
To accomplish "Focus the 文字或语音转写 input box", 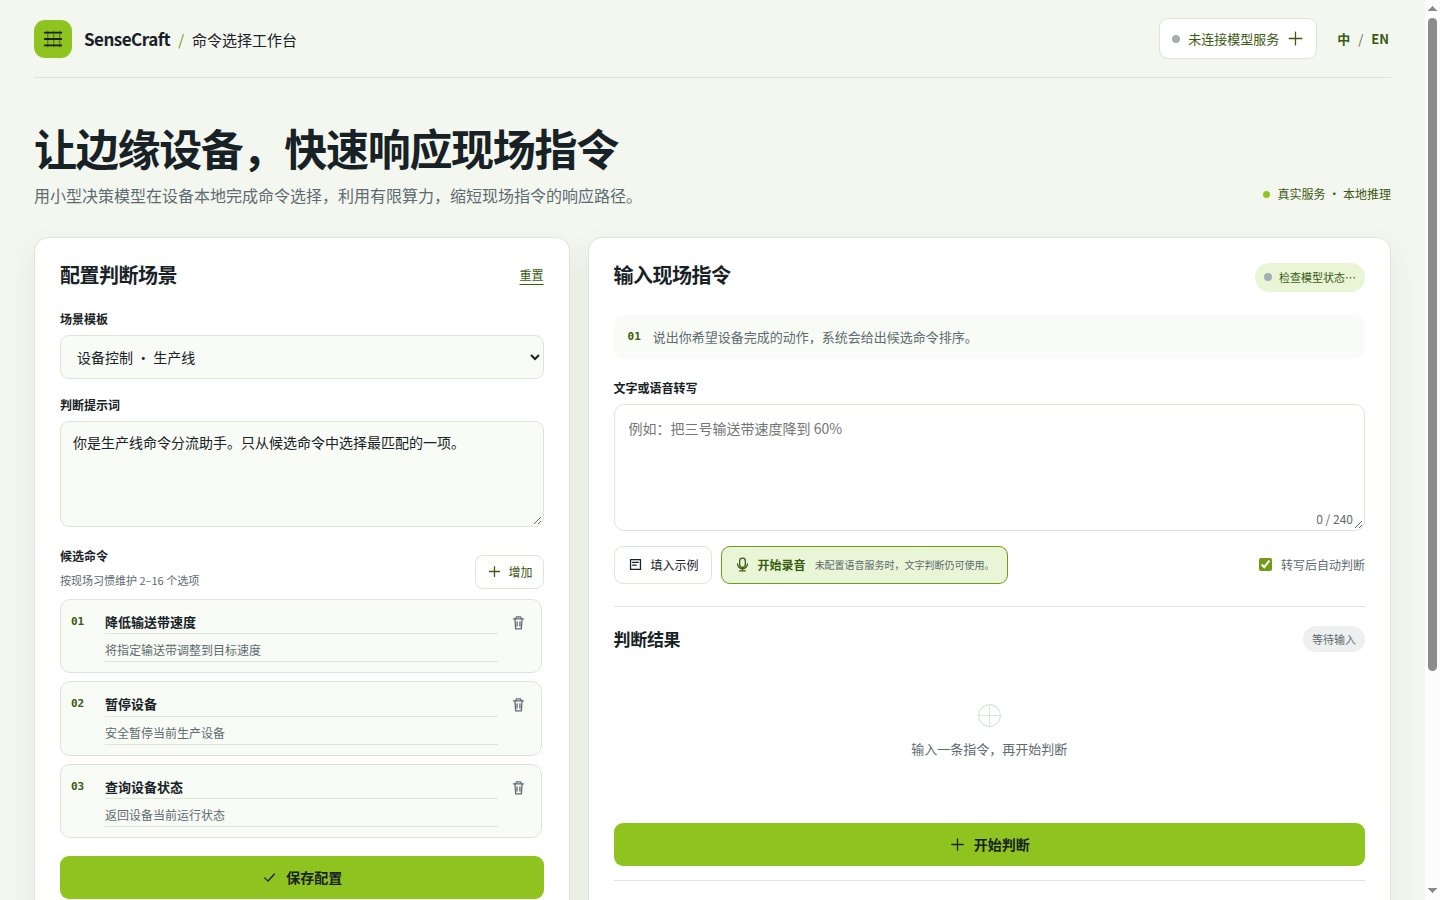I will click(989, 467).
